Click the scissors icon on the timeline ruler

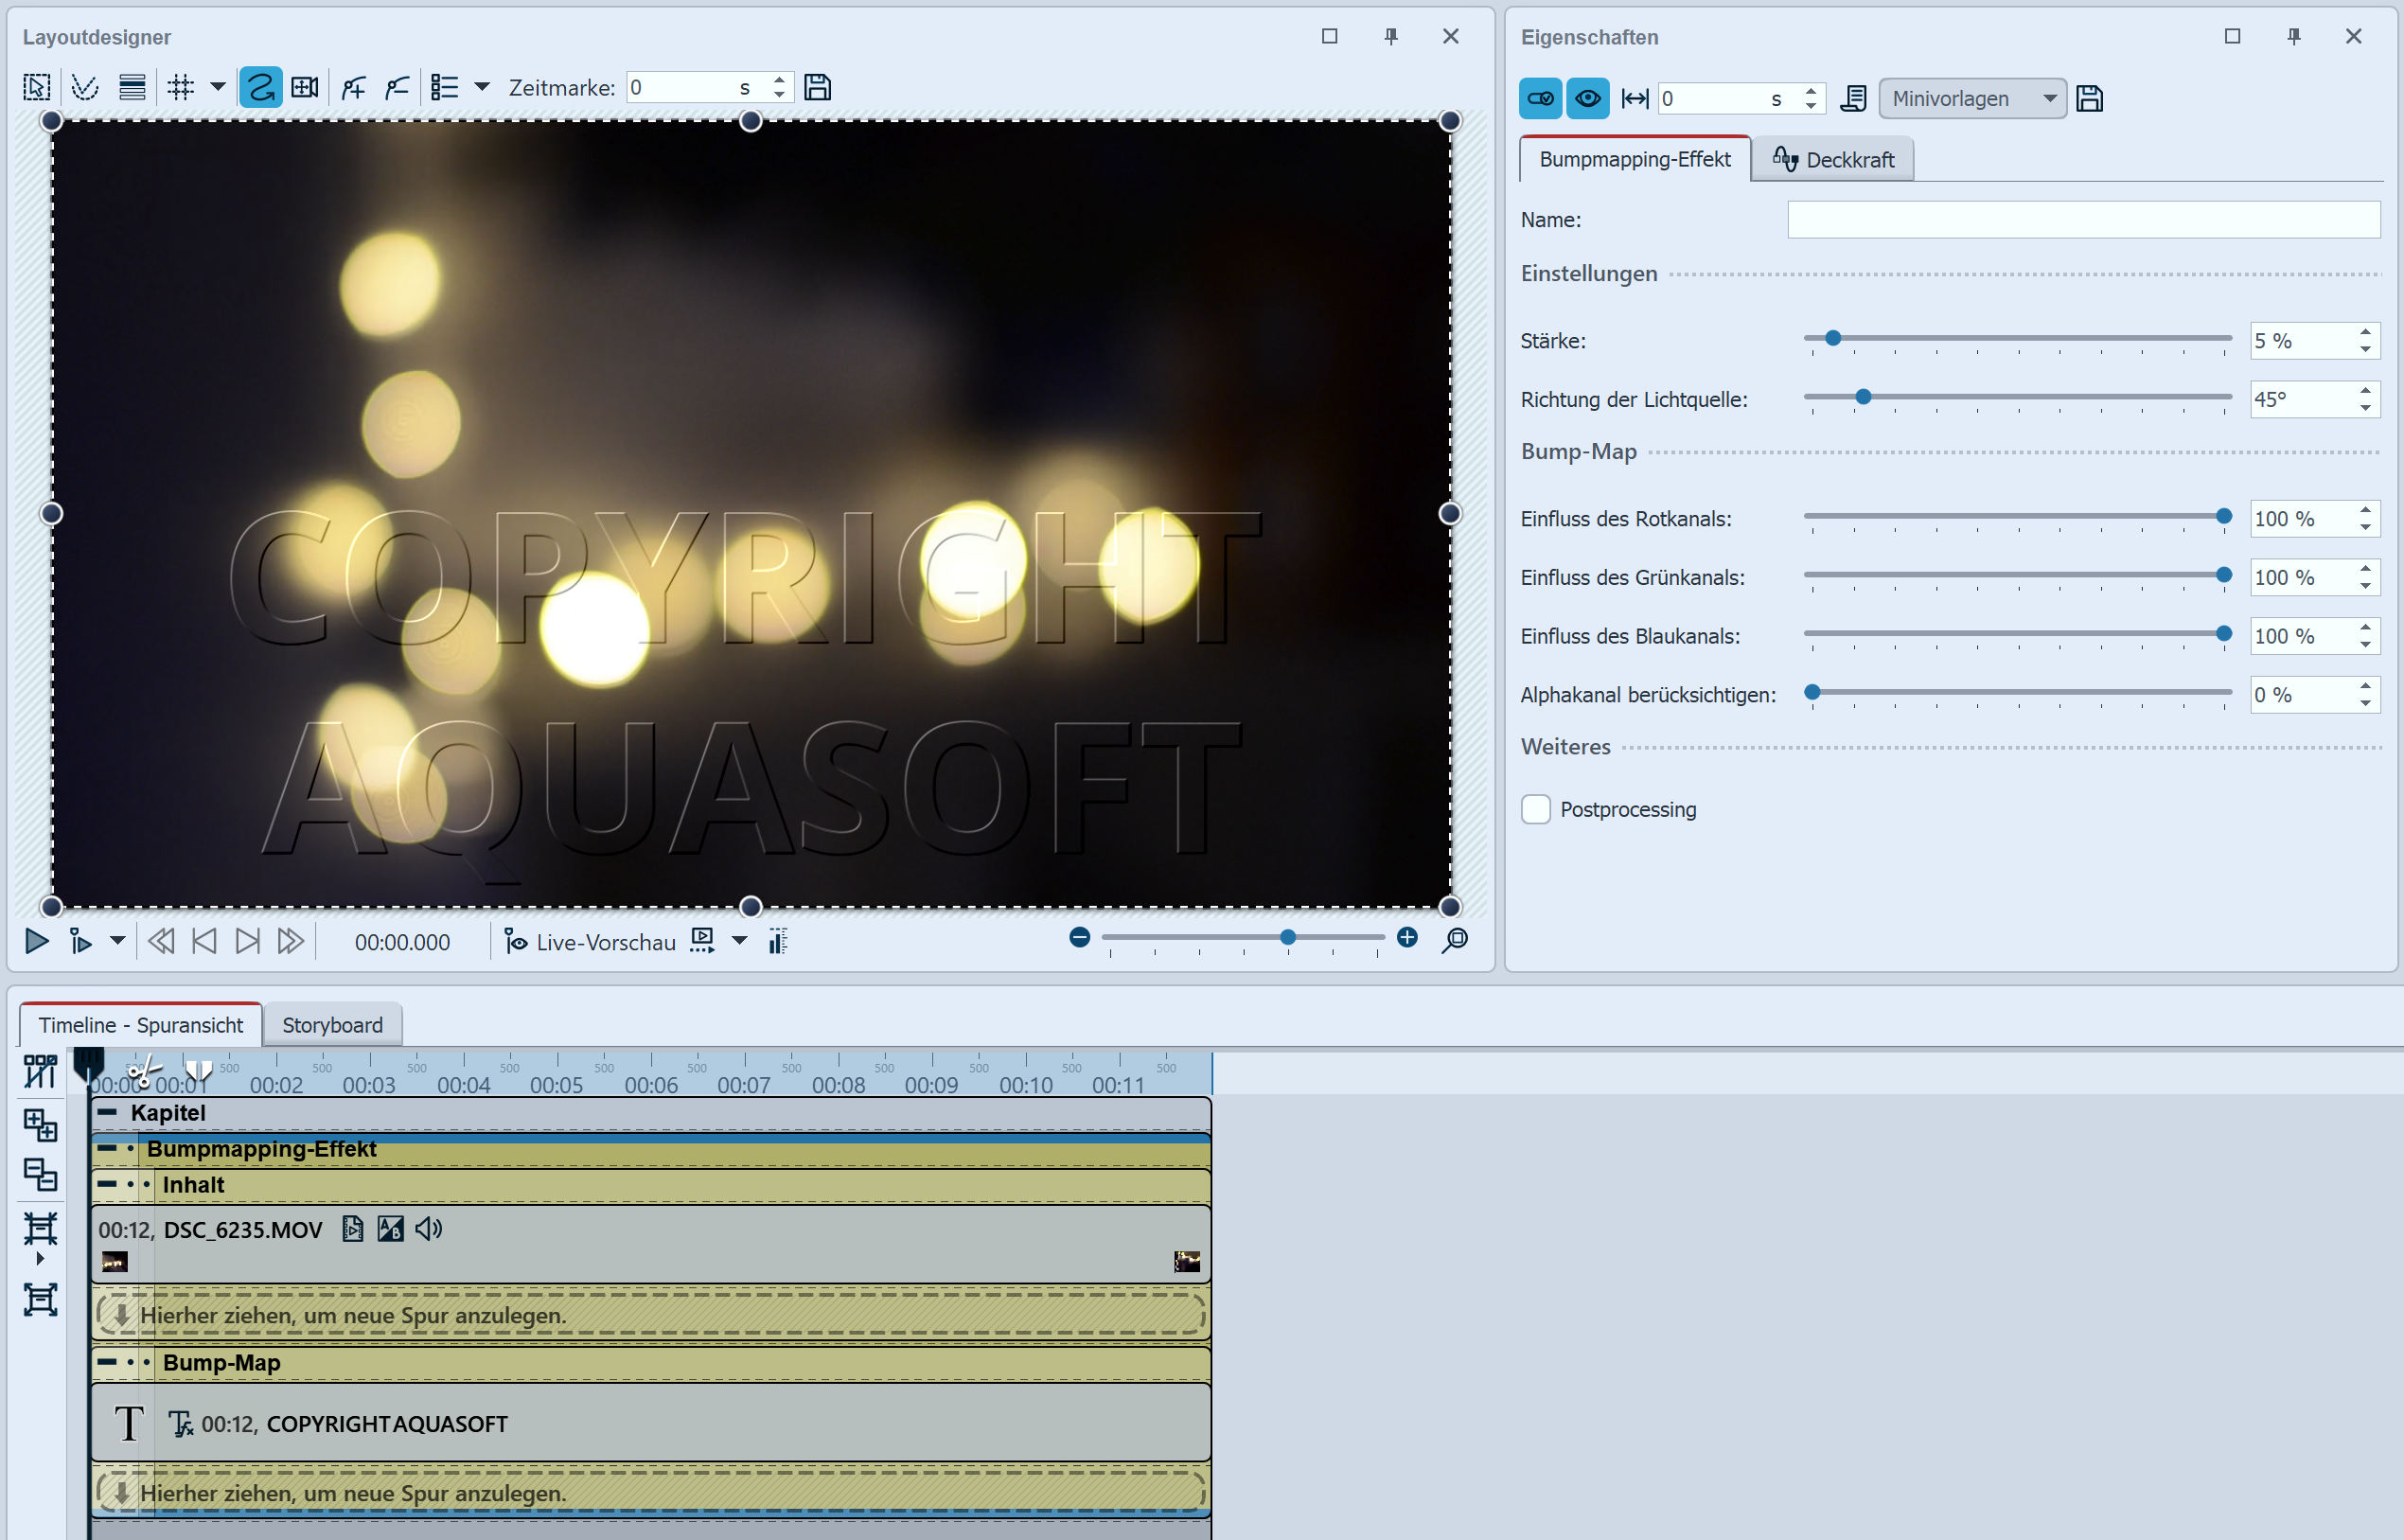coord(142,1074)
